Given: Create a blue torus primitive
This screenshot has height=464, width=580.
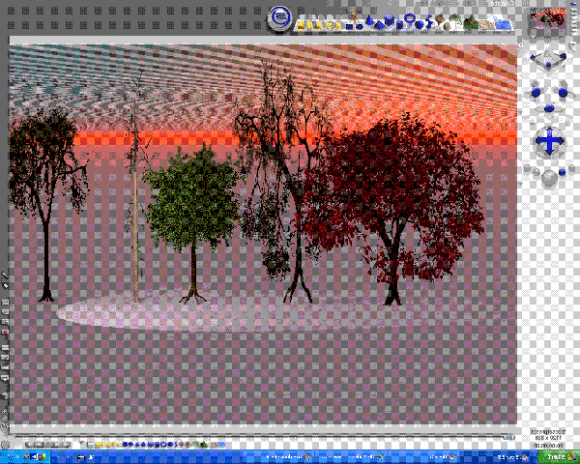Looking at the screenshot, I should [409, 18].
